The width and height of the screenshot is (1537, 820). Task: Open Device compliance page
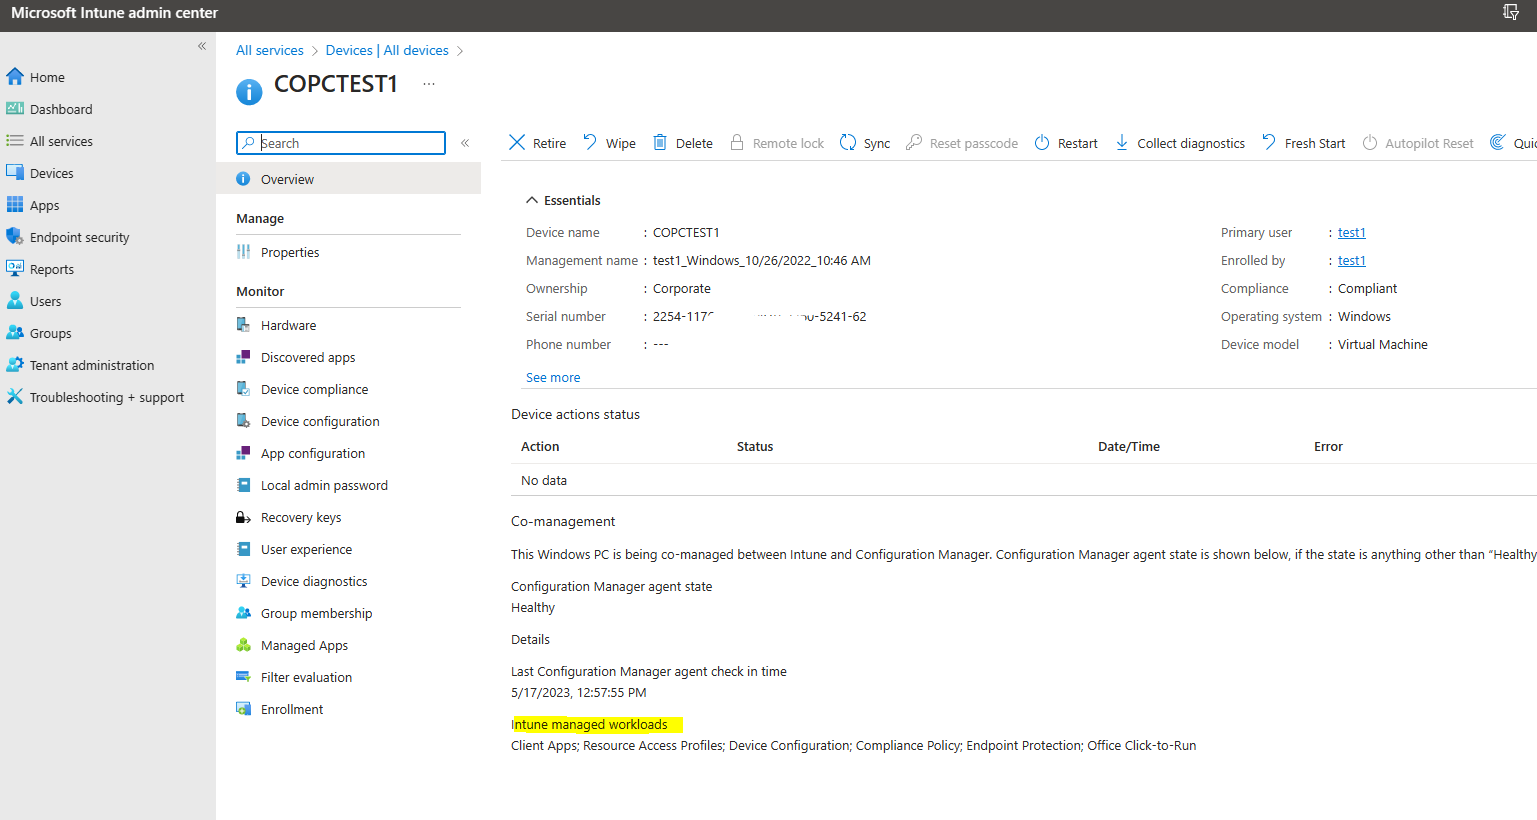tap(314, 389)
